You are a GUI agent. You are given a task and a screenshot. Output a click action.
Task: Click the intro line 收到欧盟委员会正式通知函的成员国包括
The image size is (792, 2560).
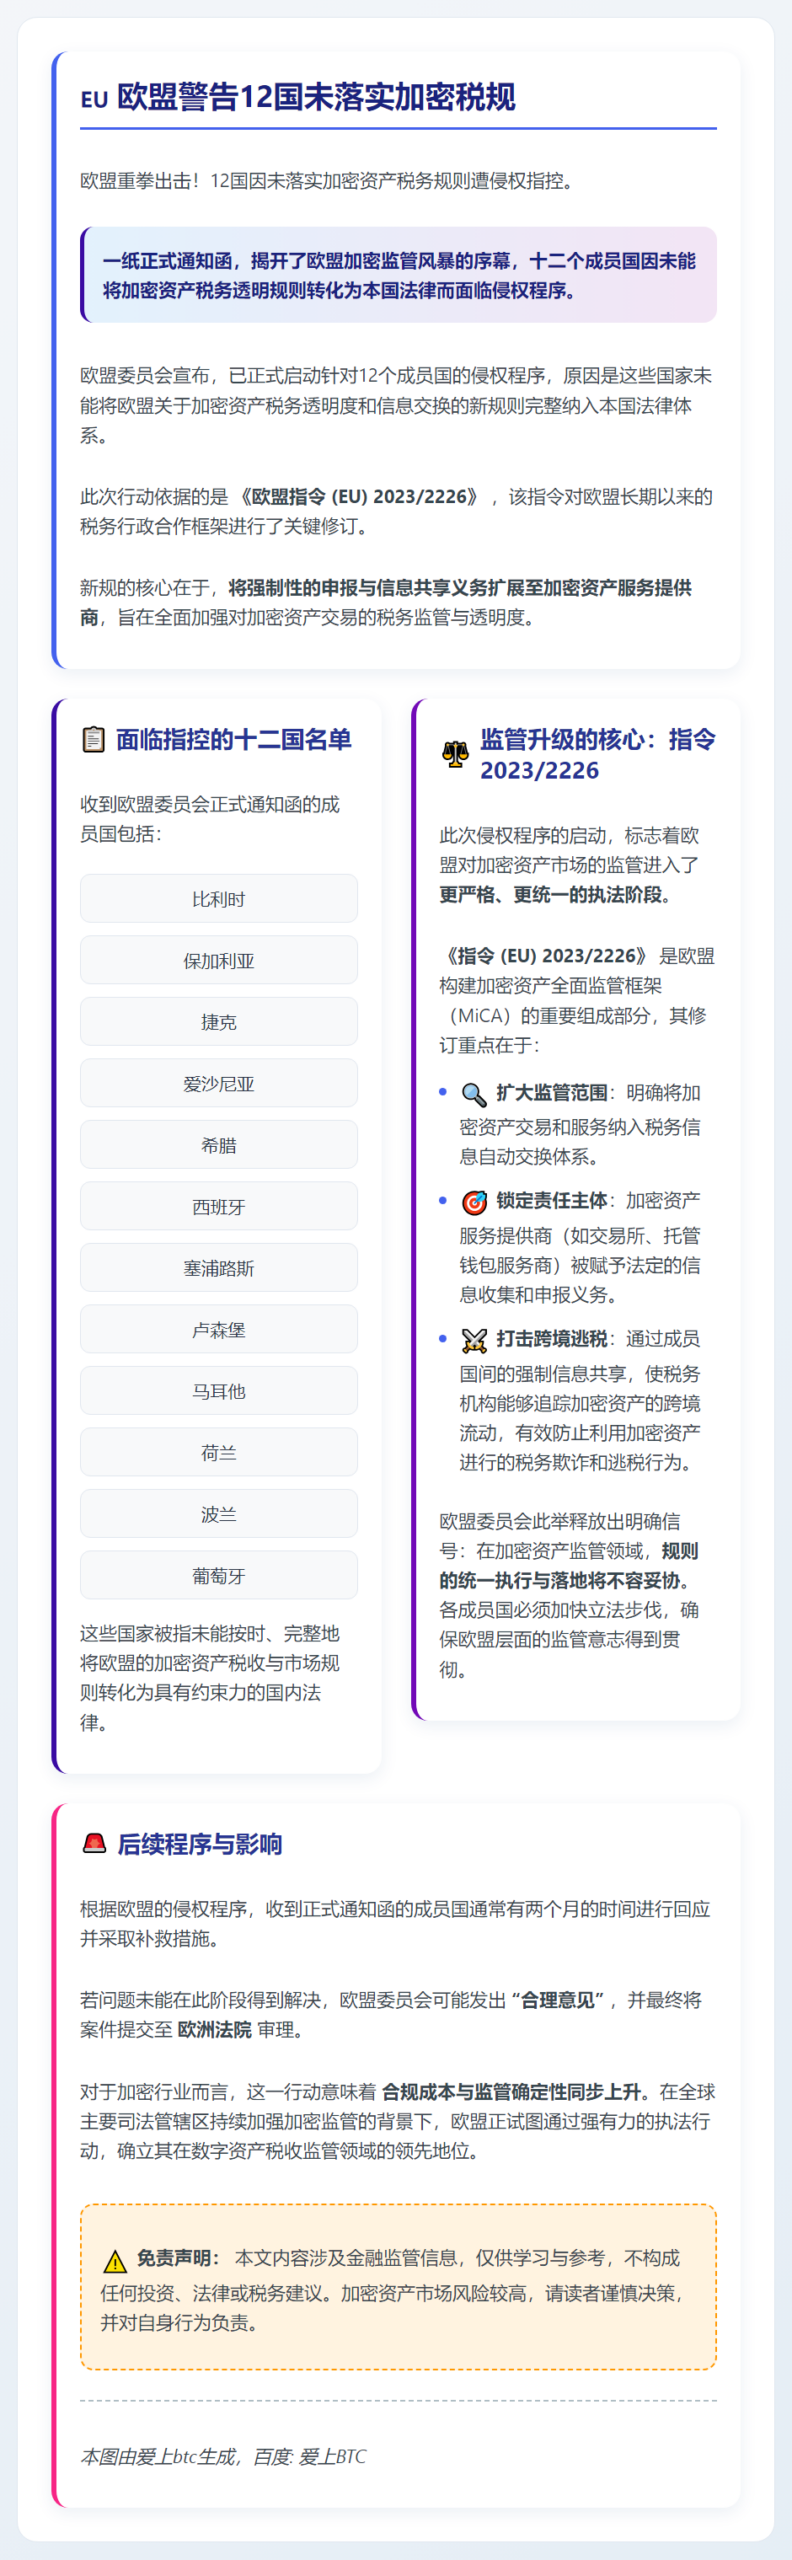tap(210, 819)
